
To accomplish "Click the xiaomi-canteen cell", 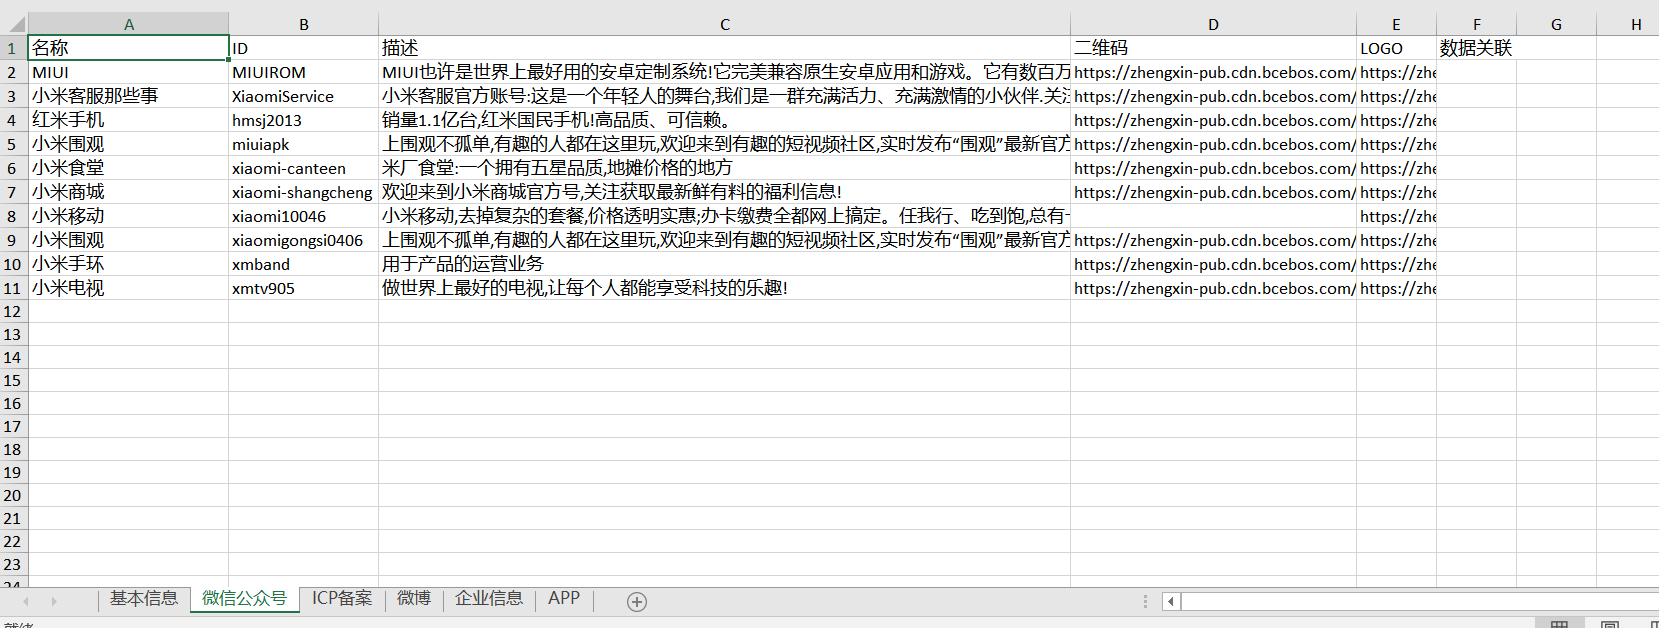I will pyautogui.click(x=304, y=168).
